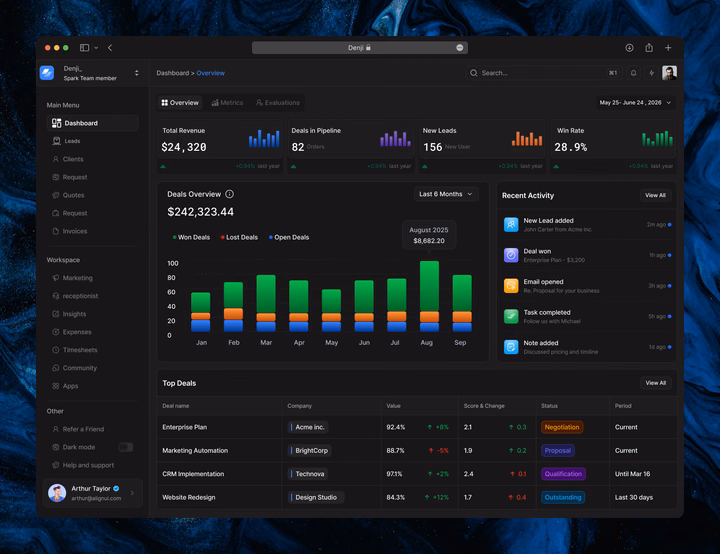Click the Outstanding status badge
Screen dimensions: 720x554
point(563,497)
